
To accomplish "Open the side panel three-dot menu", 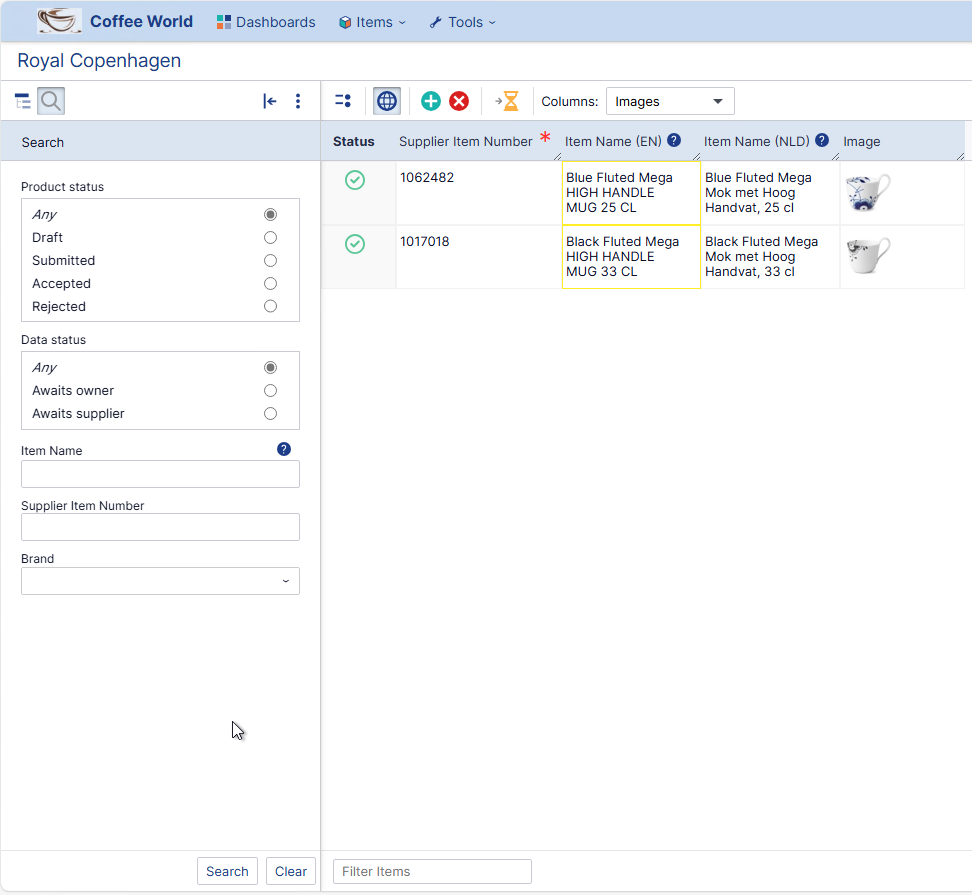I will [298, 101].
